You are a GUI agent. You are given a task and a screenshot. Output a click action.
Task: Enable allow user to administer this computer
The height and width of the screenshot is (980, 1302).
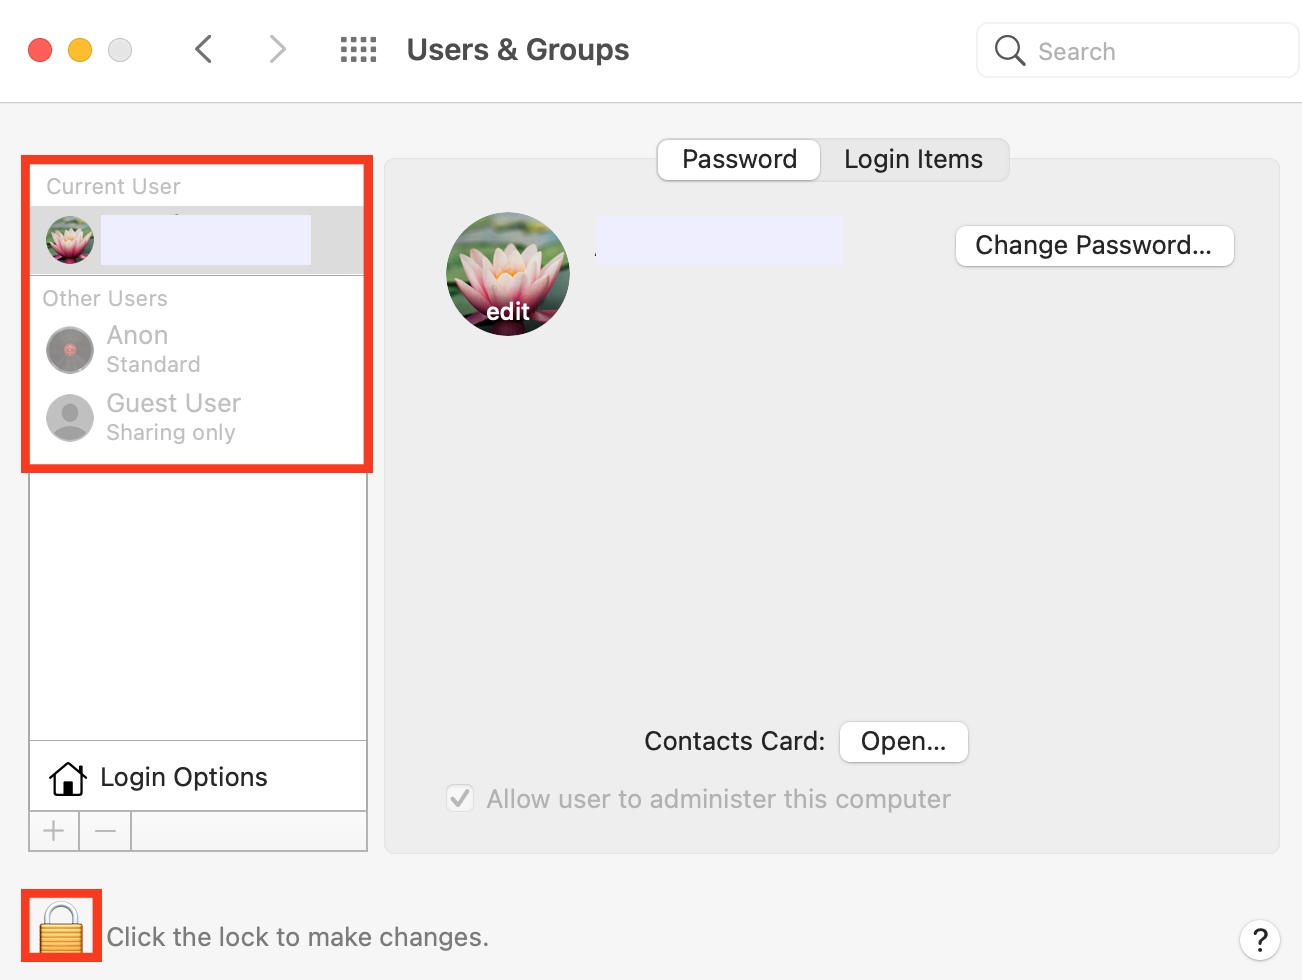click(x=460, y=798)
